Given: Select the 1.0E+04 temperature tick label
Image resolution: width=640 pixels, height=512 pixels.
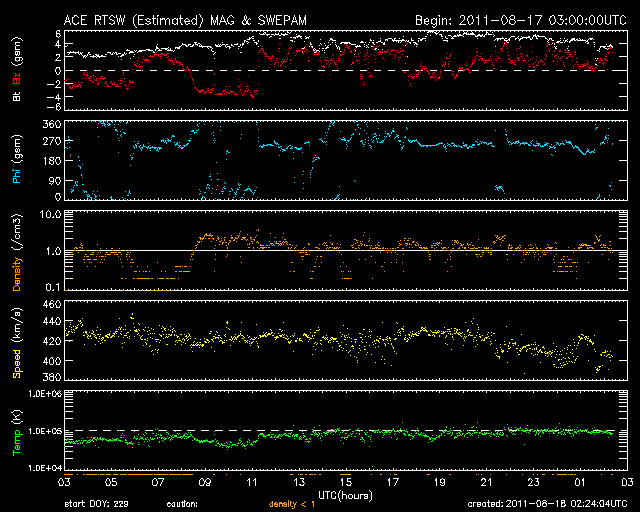Looking at the screenshot, I should [x=45, y=468].
